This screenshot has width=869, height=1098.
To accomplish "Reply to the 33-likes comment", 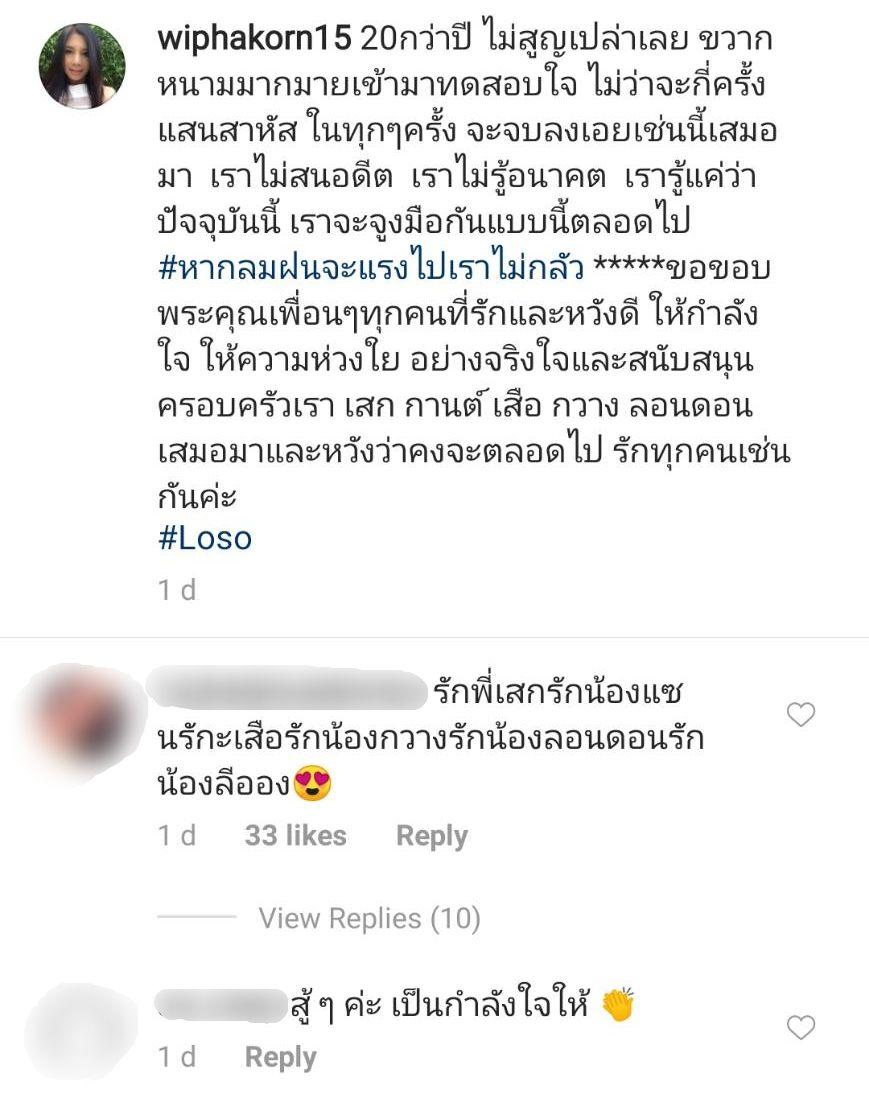I will (x=431, y=836).
